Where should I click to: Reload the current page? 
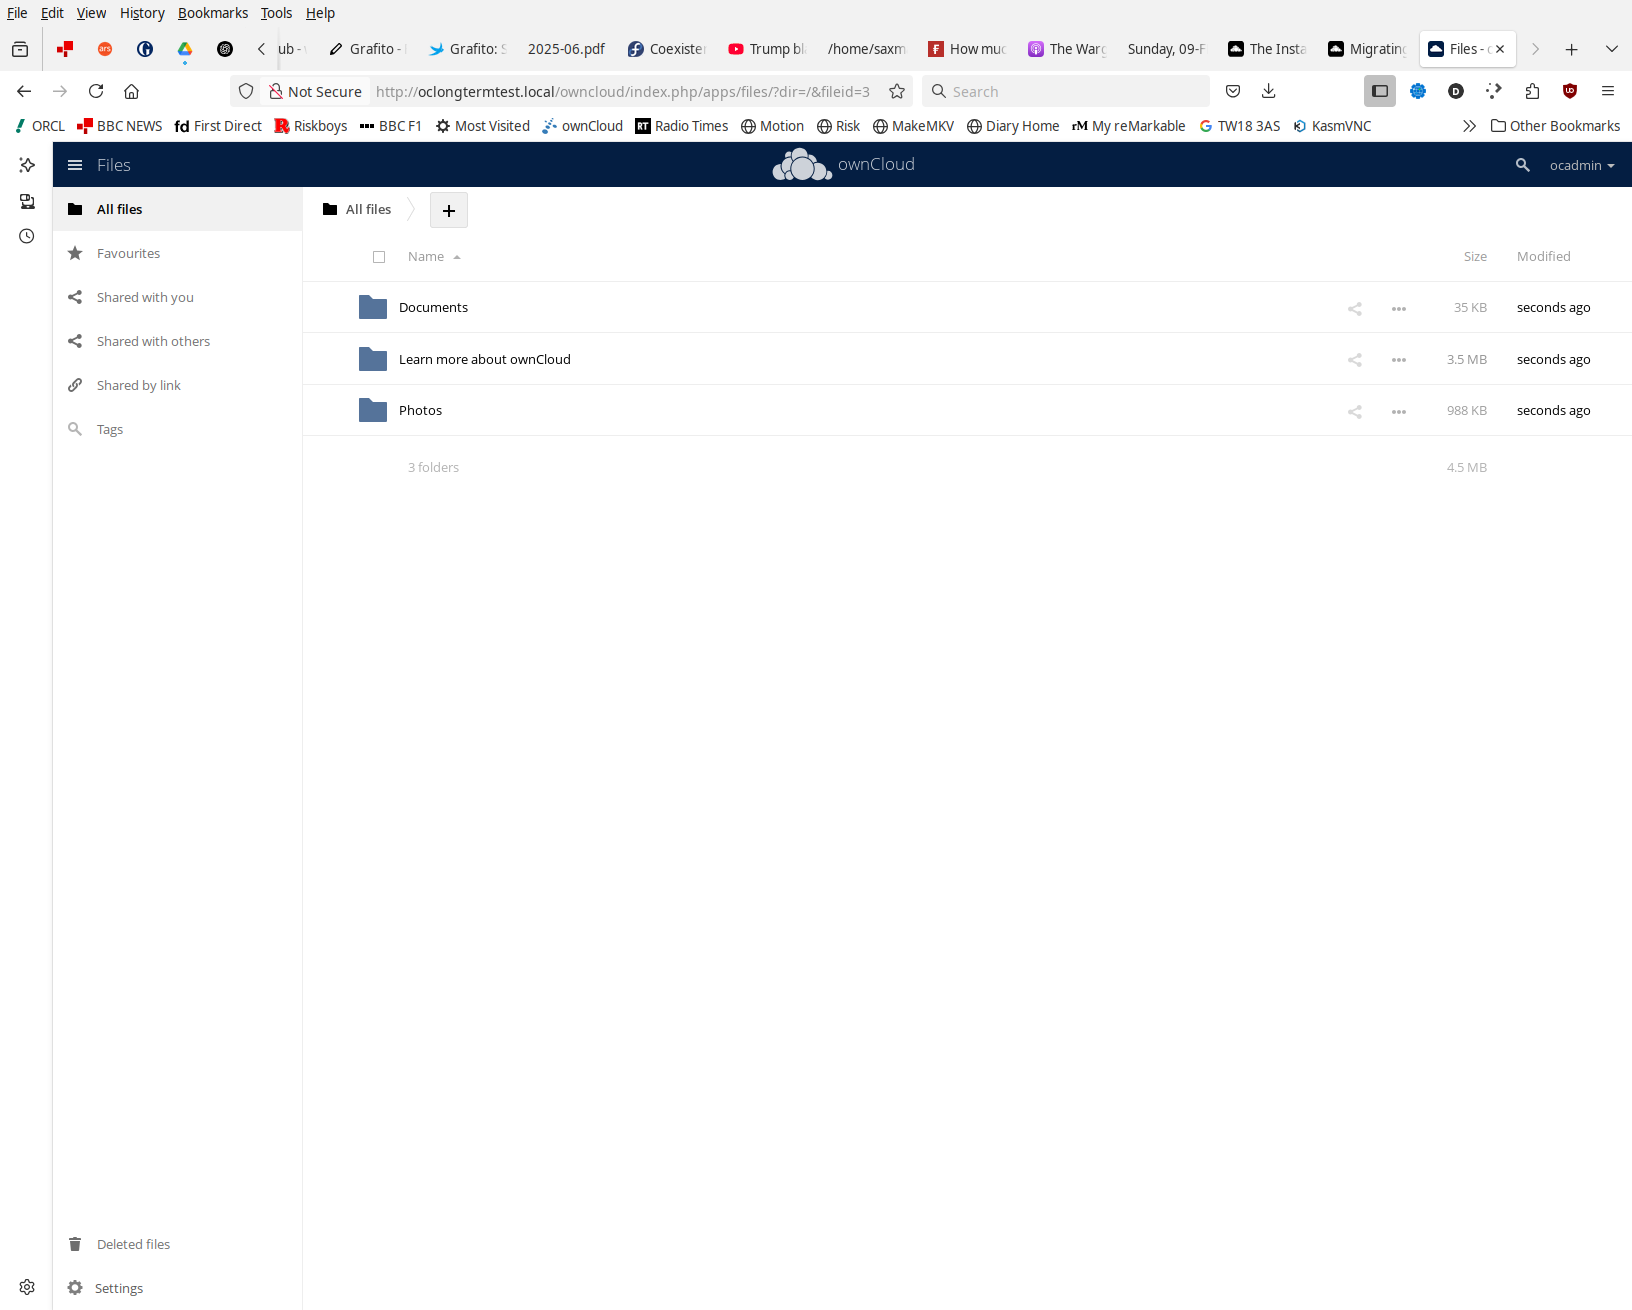96,91
